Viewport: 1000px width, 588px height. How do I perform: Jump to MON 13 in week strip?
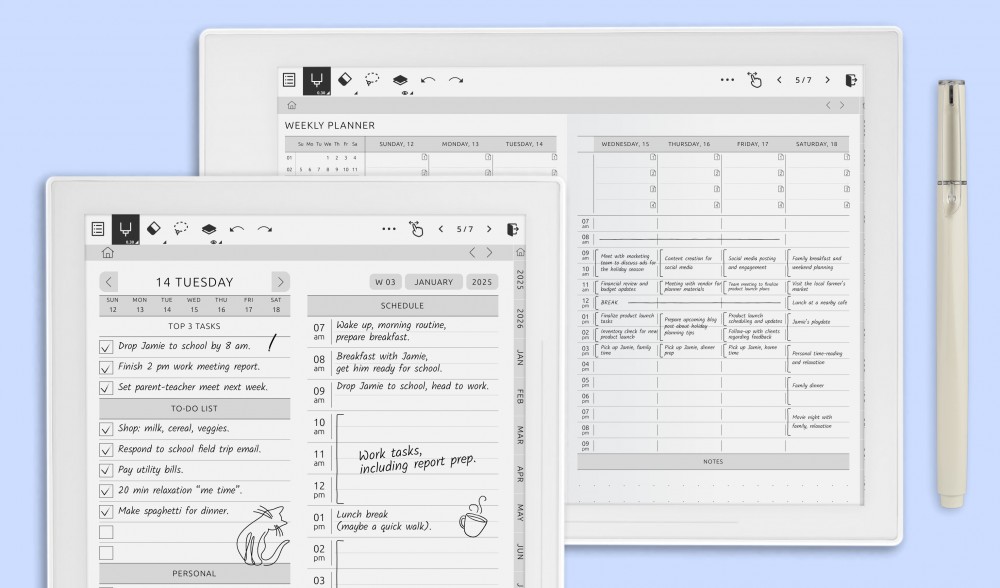[x=140, y=305]
